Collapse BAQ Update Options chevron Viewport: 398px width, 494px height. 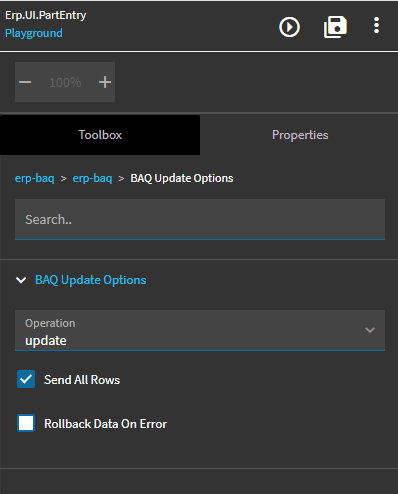click(x=21, y=280)
